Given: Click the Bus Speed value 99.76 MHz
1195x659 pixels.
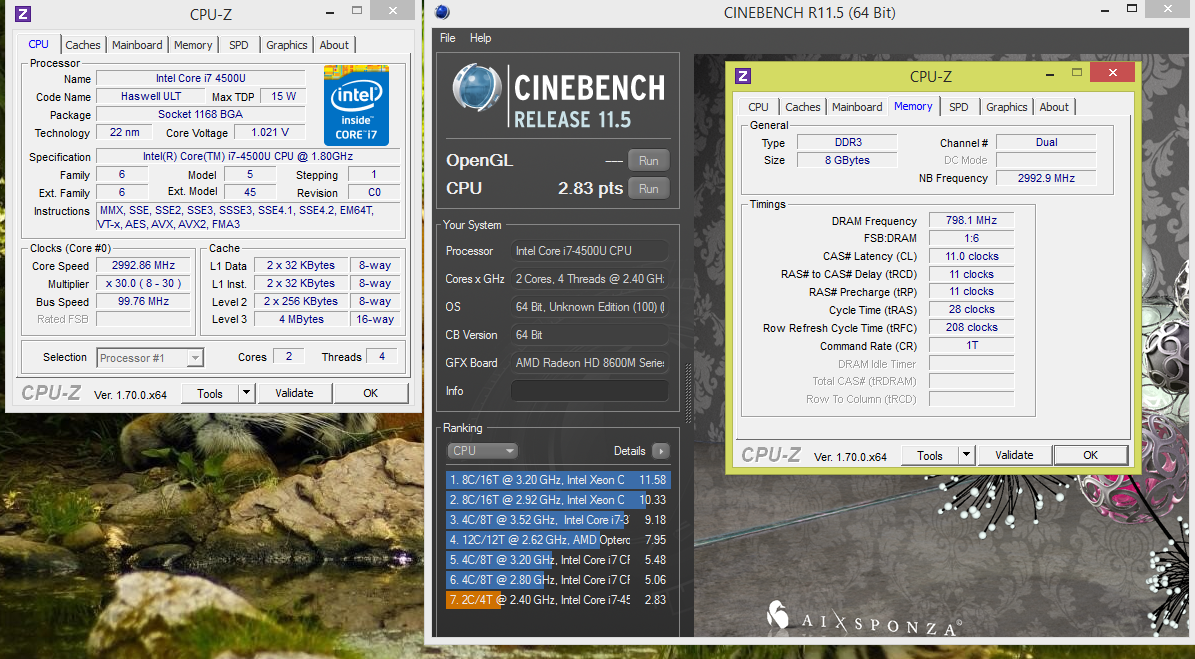Looking at the screenshot, I should pyautogui.click(x=143, y=302).
